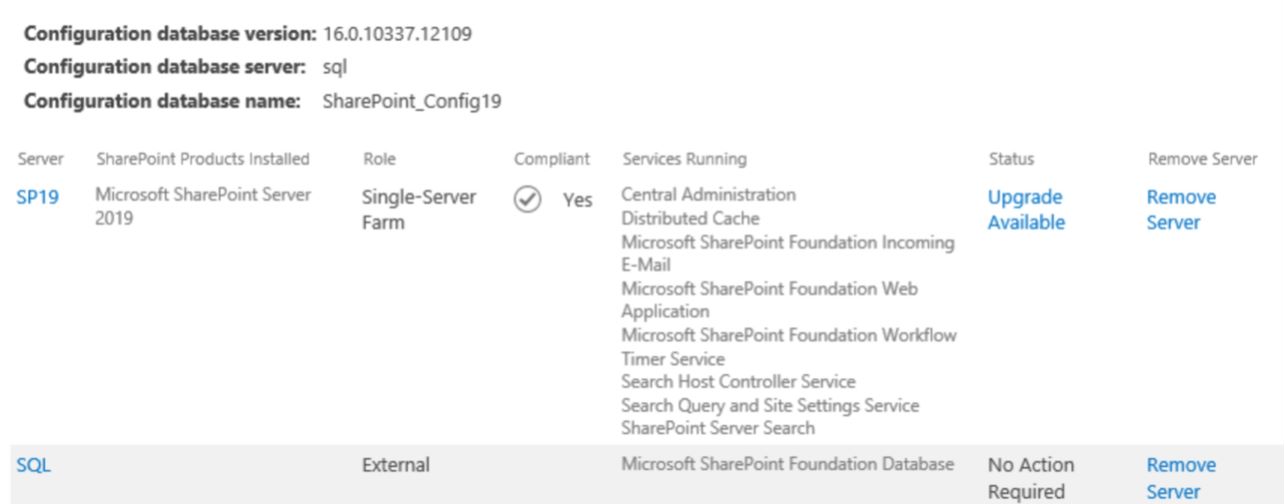The image size is (1284, 504).
Task: Click the No Action Required status
Action: 1031,478
